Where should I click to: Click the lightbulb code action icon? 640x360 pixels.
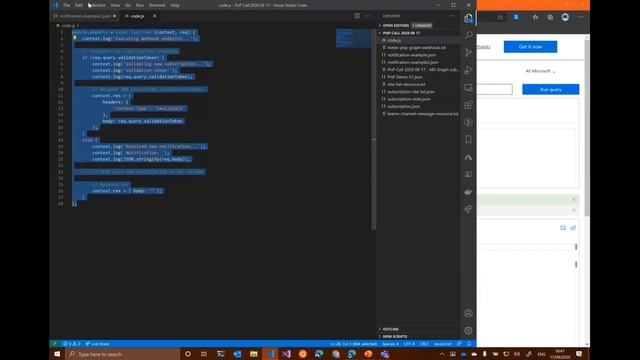click(x=75, y=38)
